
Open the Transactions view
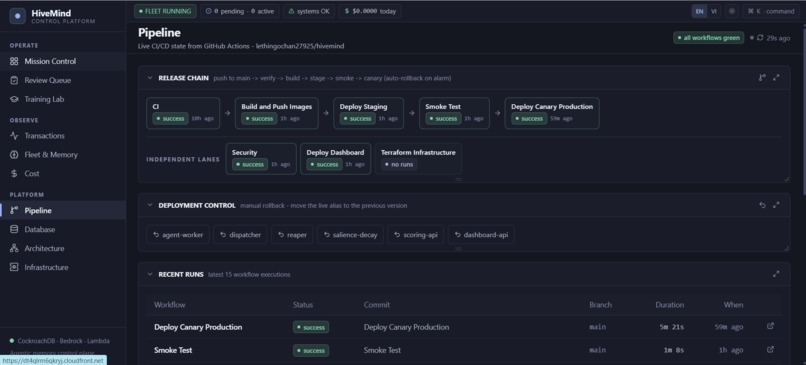(63, 136)
